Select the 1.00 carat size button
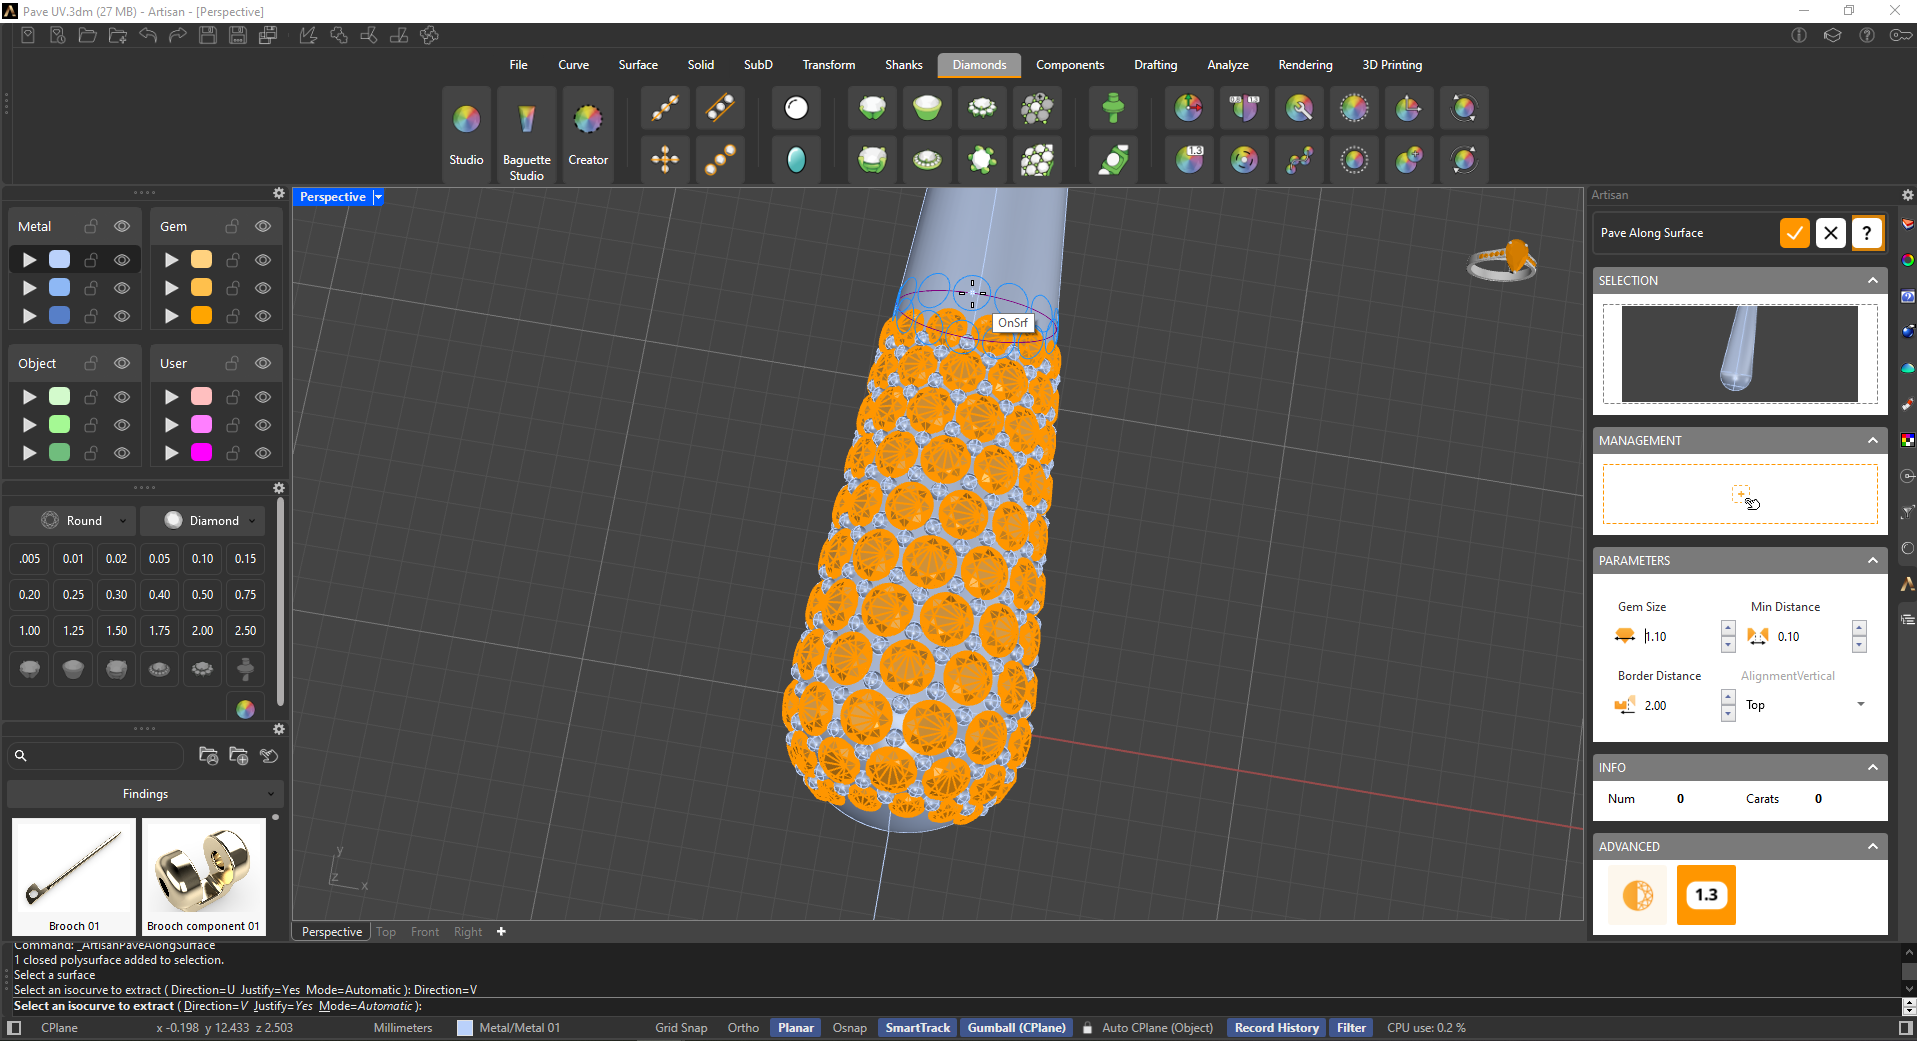The image size is (1917, 1041). [x=30, y=631]
